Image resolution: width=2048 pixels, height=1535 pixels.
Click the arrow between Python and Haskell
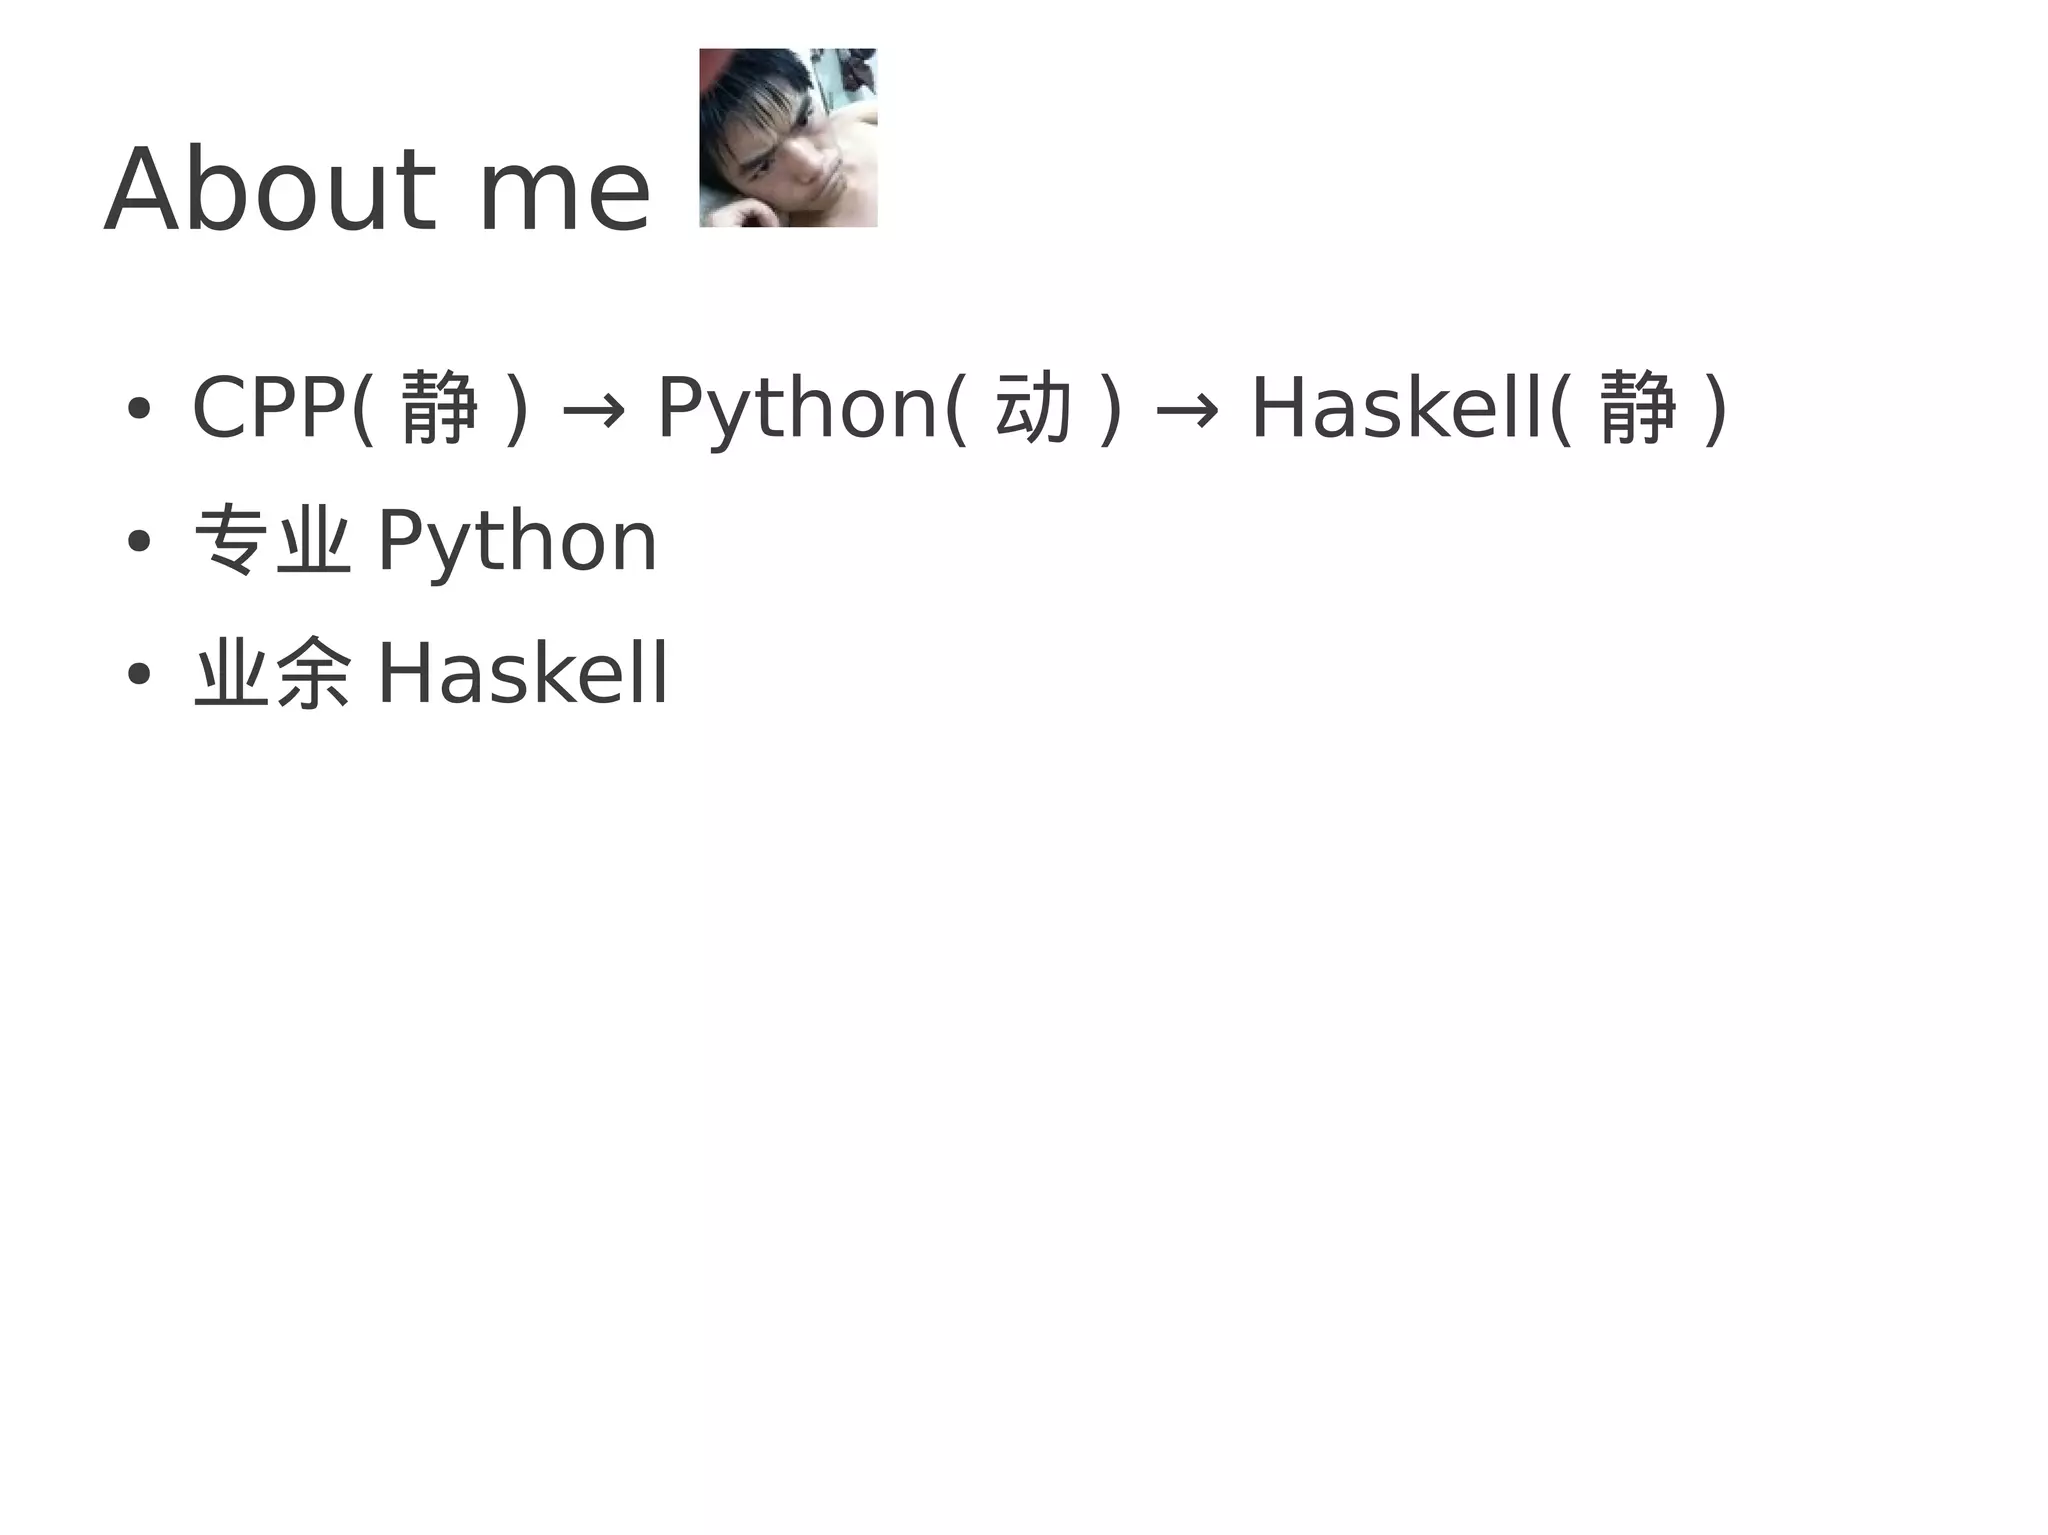click(1187, 410)
